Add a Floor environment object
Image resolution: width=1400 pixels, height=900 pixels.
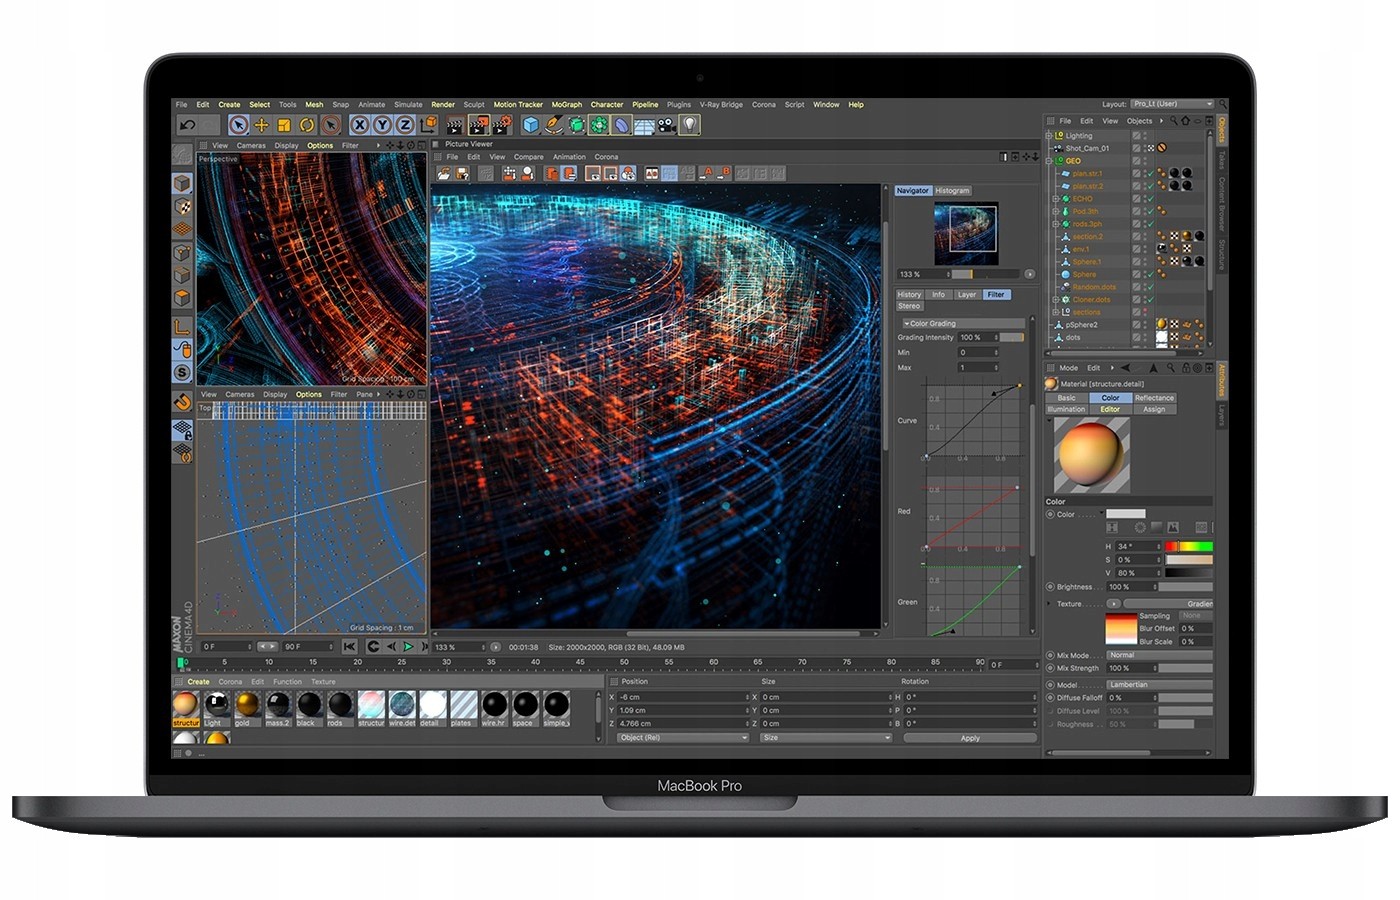click(x=644, y=125)
